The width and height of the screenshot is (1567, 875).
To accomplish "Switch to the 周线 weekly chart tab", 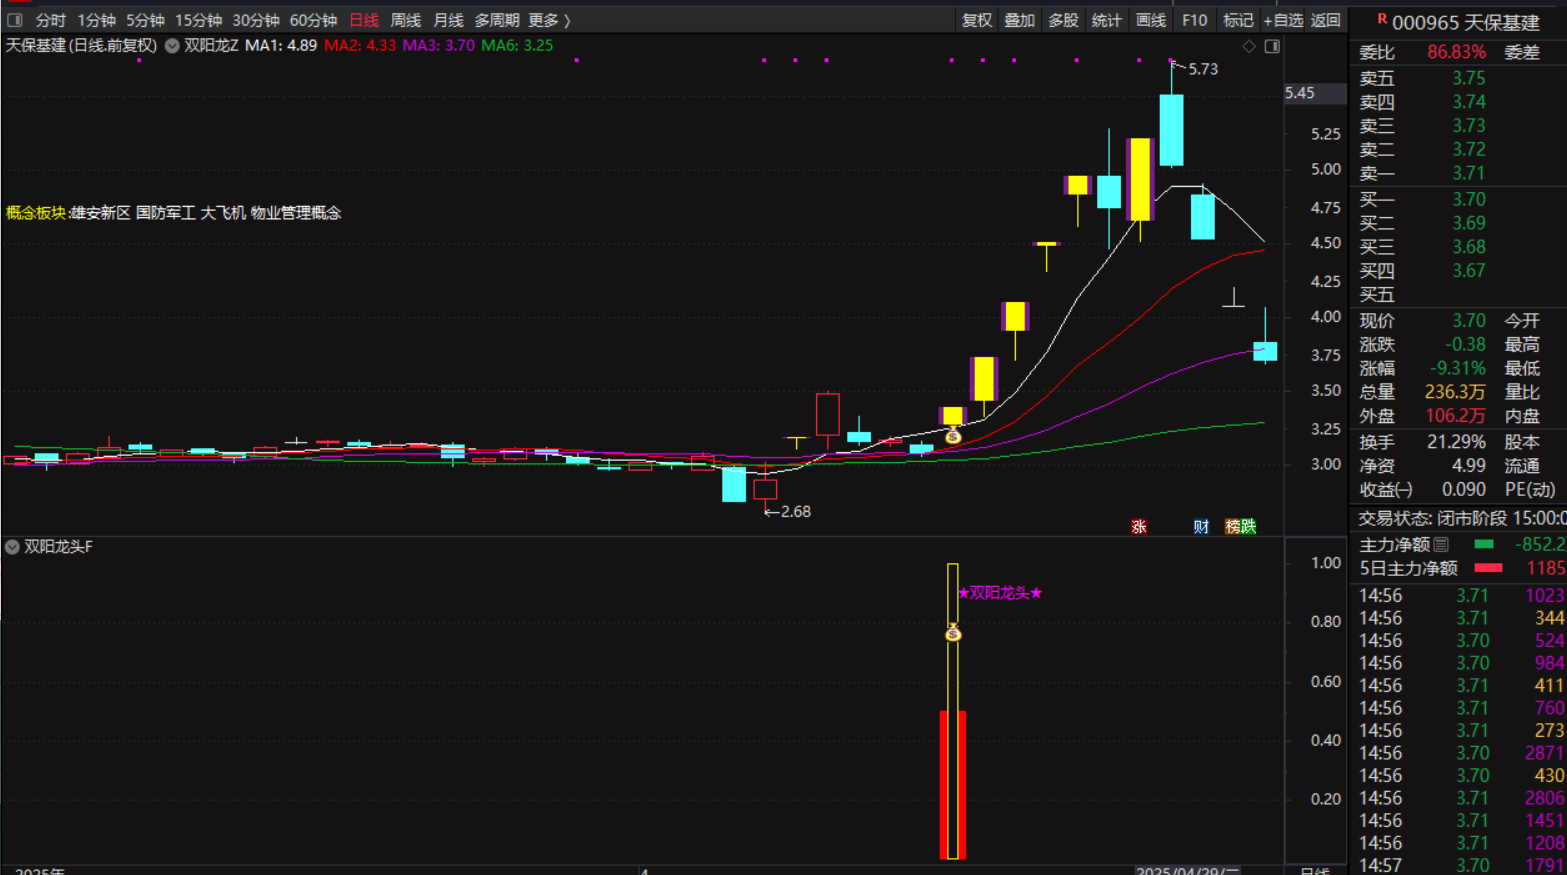I will (x=405, y=20).
